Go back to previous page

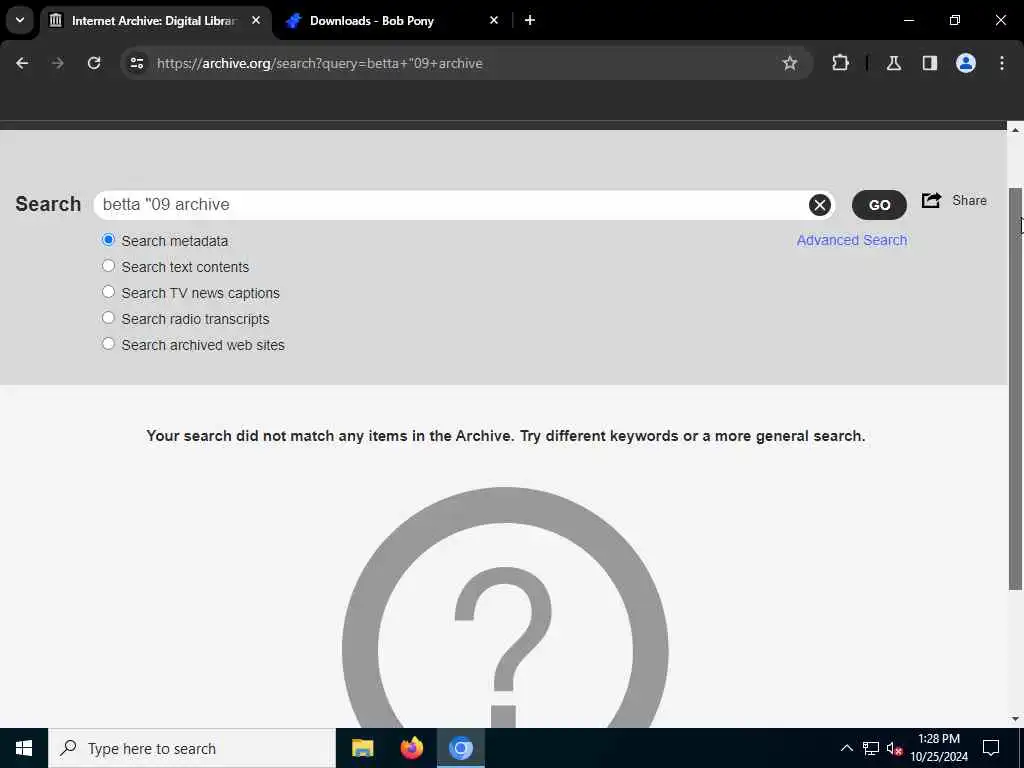[22, 63]
